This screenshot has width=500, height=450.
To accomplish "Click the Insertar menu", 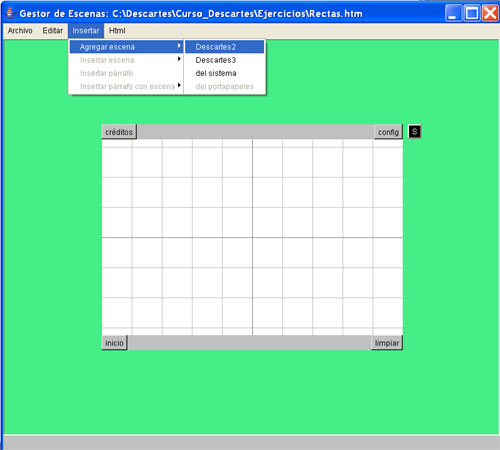I will 86,31.
